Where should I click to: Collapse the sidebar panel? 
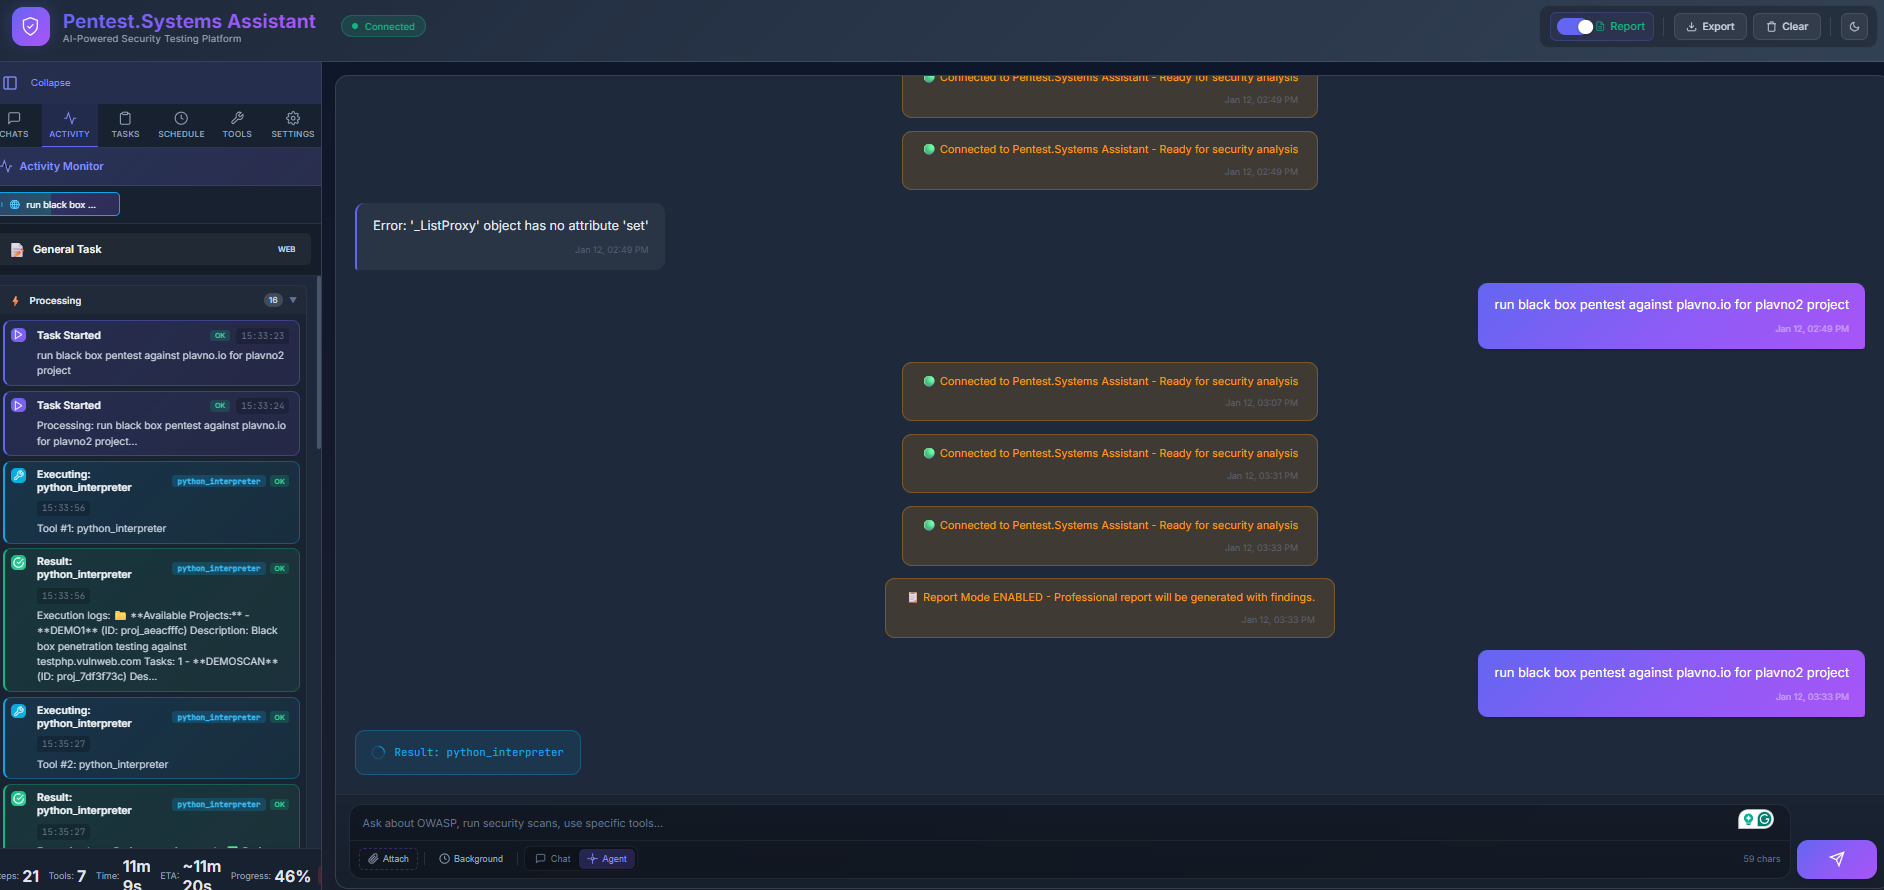pyautogui.click(x=50, y=83)
